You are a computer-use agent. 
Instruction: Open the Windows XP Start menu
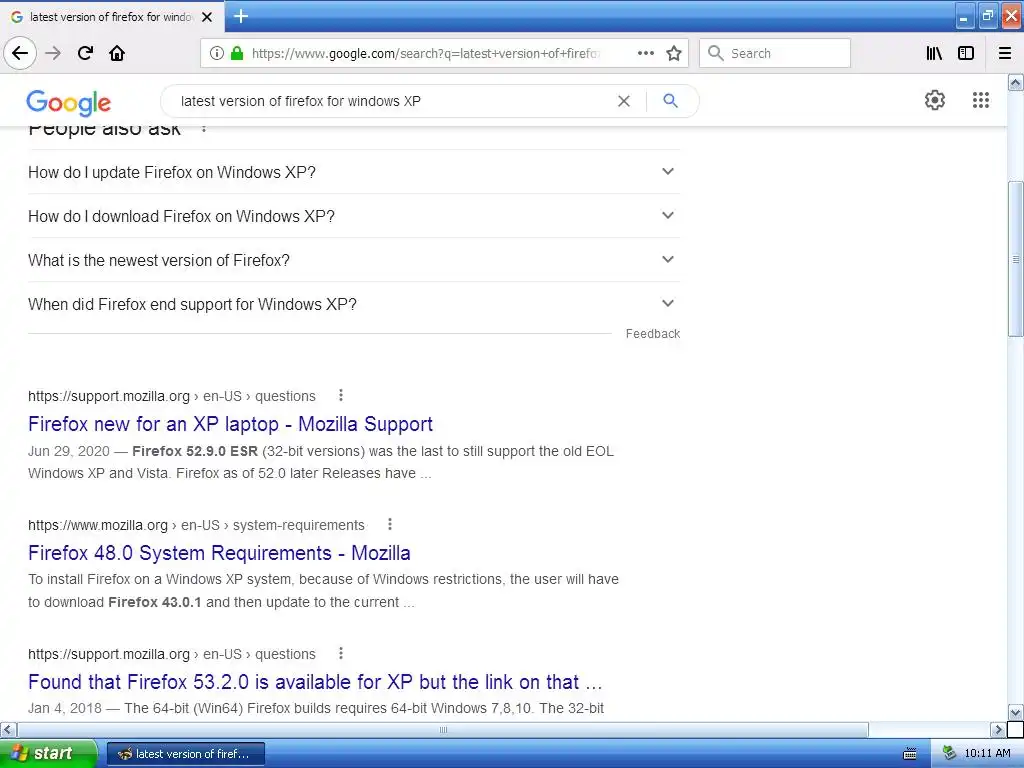48,753
